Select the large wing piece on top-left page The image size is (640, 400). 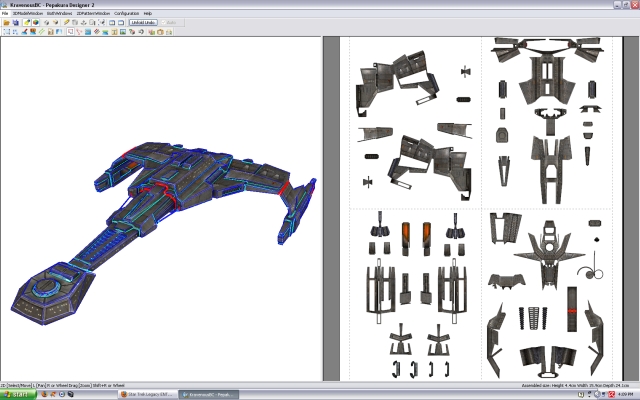[397, 83]
